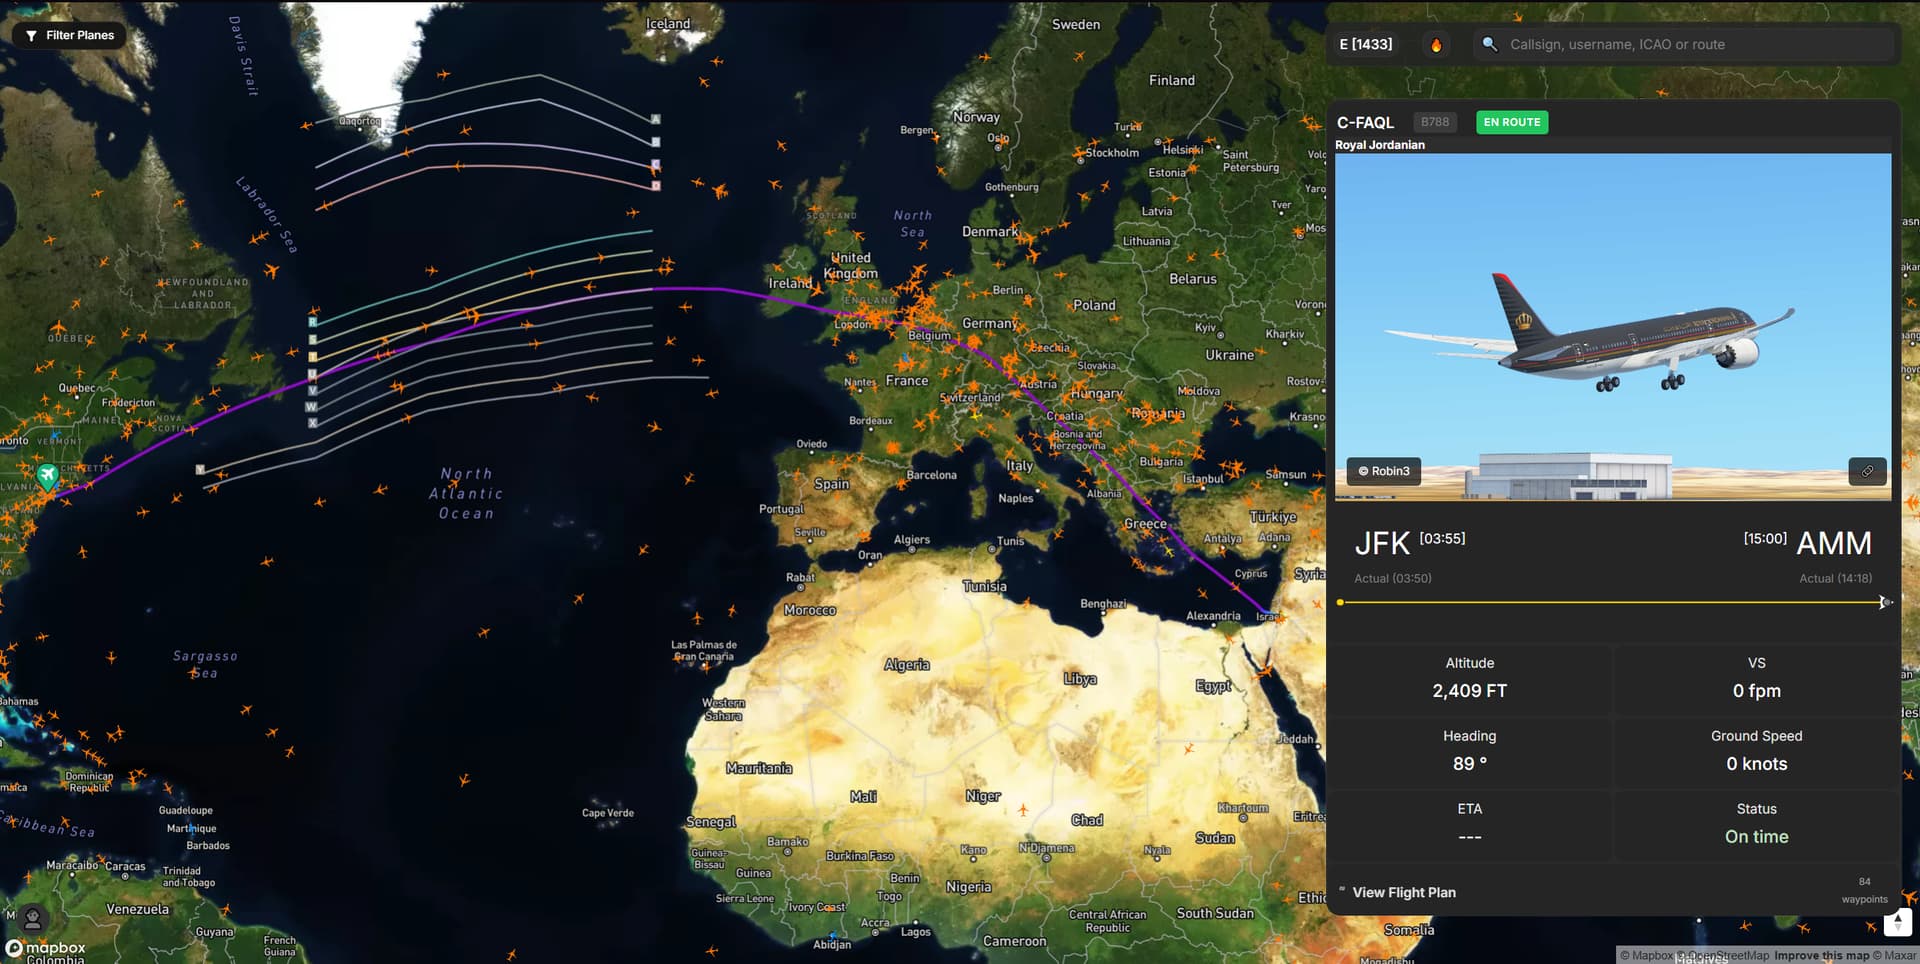This screenshot has width=1920, height=964.
Task: Select the AMM arrival airport code
Action: [x=1834, y=543]
